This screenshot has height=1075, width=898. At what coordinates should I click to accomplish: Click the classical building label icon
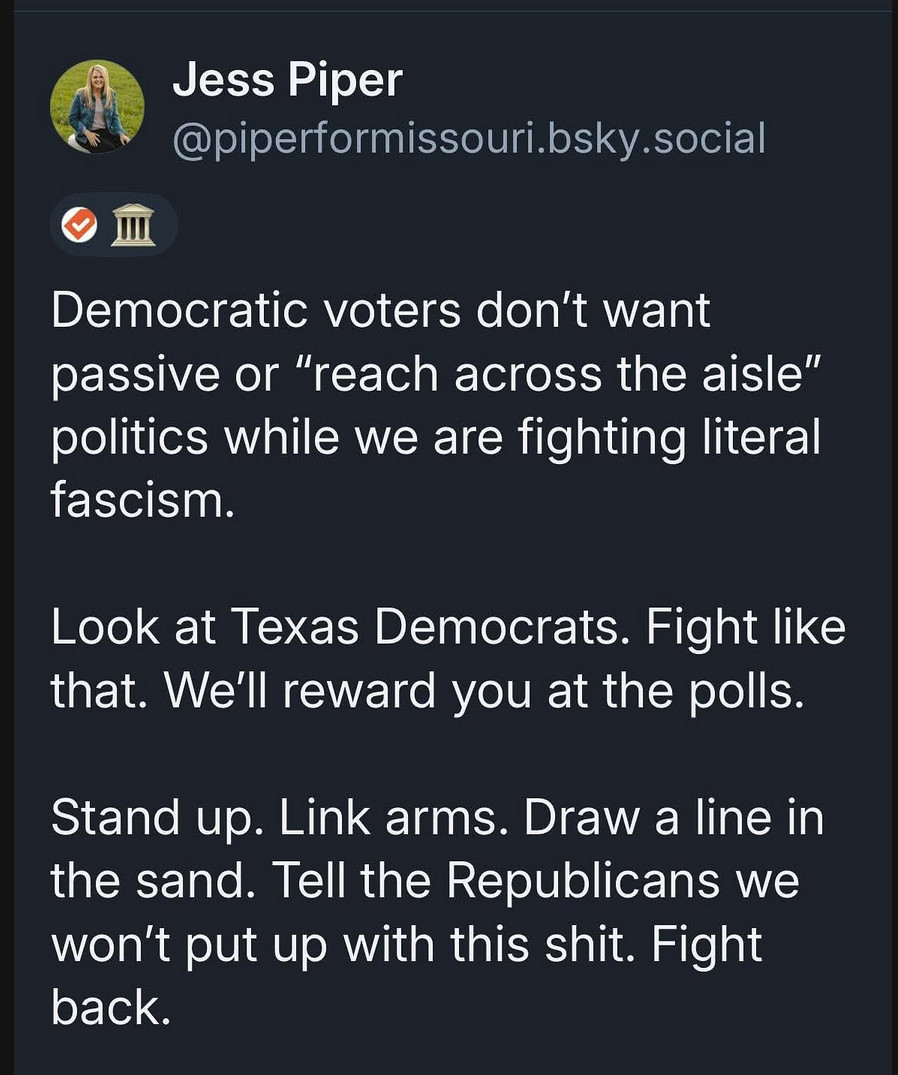pos(134,224)
